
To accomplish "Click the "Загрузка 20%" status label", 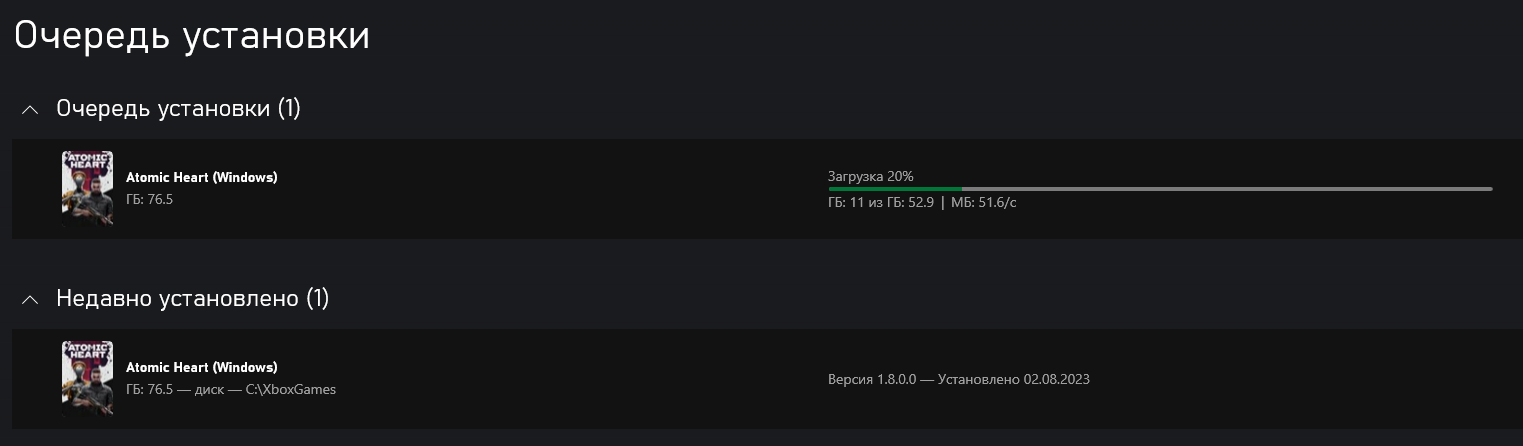I will click(870, 176).
